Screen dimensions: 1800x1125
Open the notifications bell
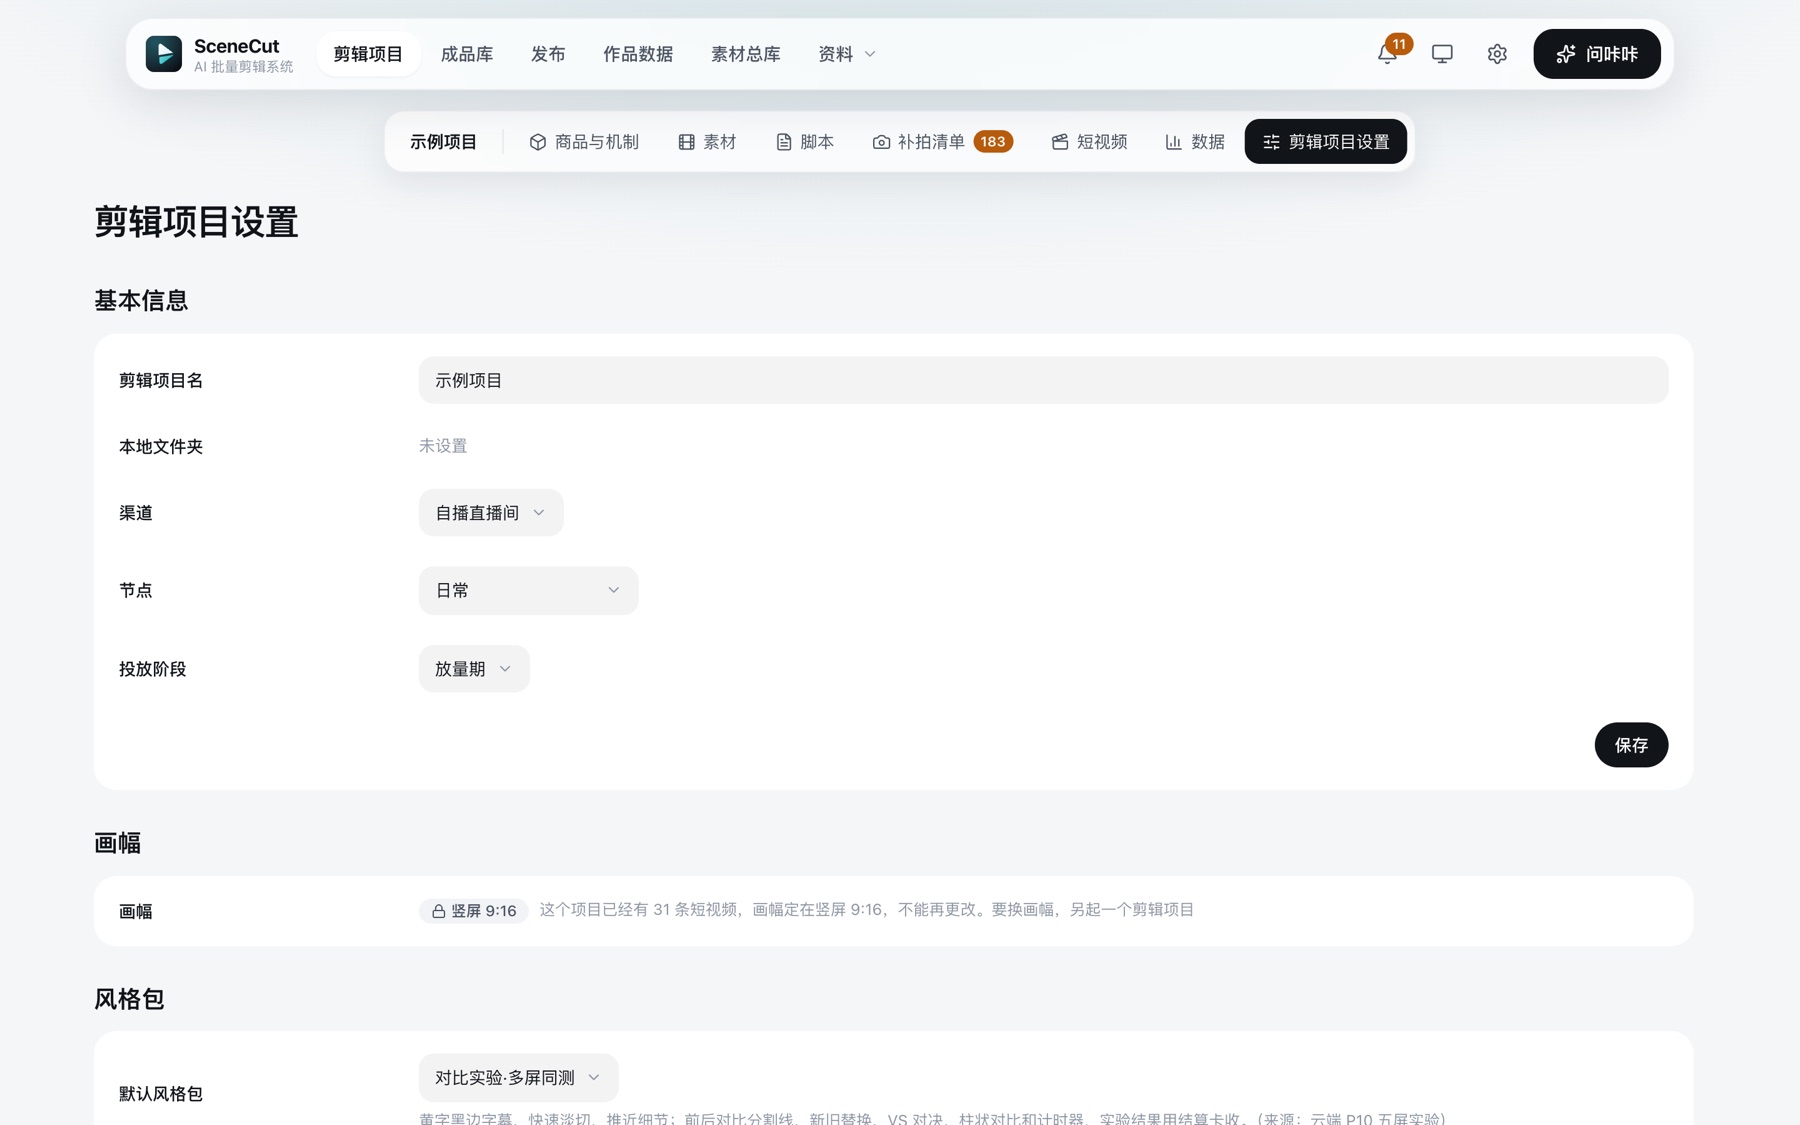pos(1387,54)
